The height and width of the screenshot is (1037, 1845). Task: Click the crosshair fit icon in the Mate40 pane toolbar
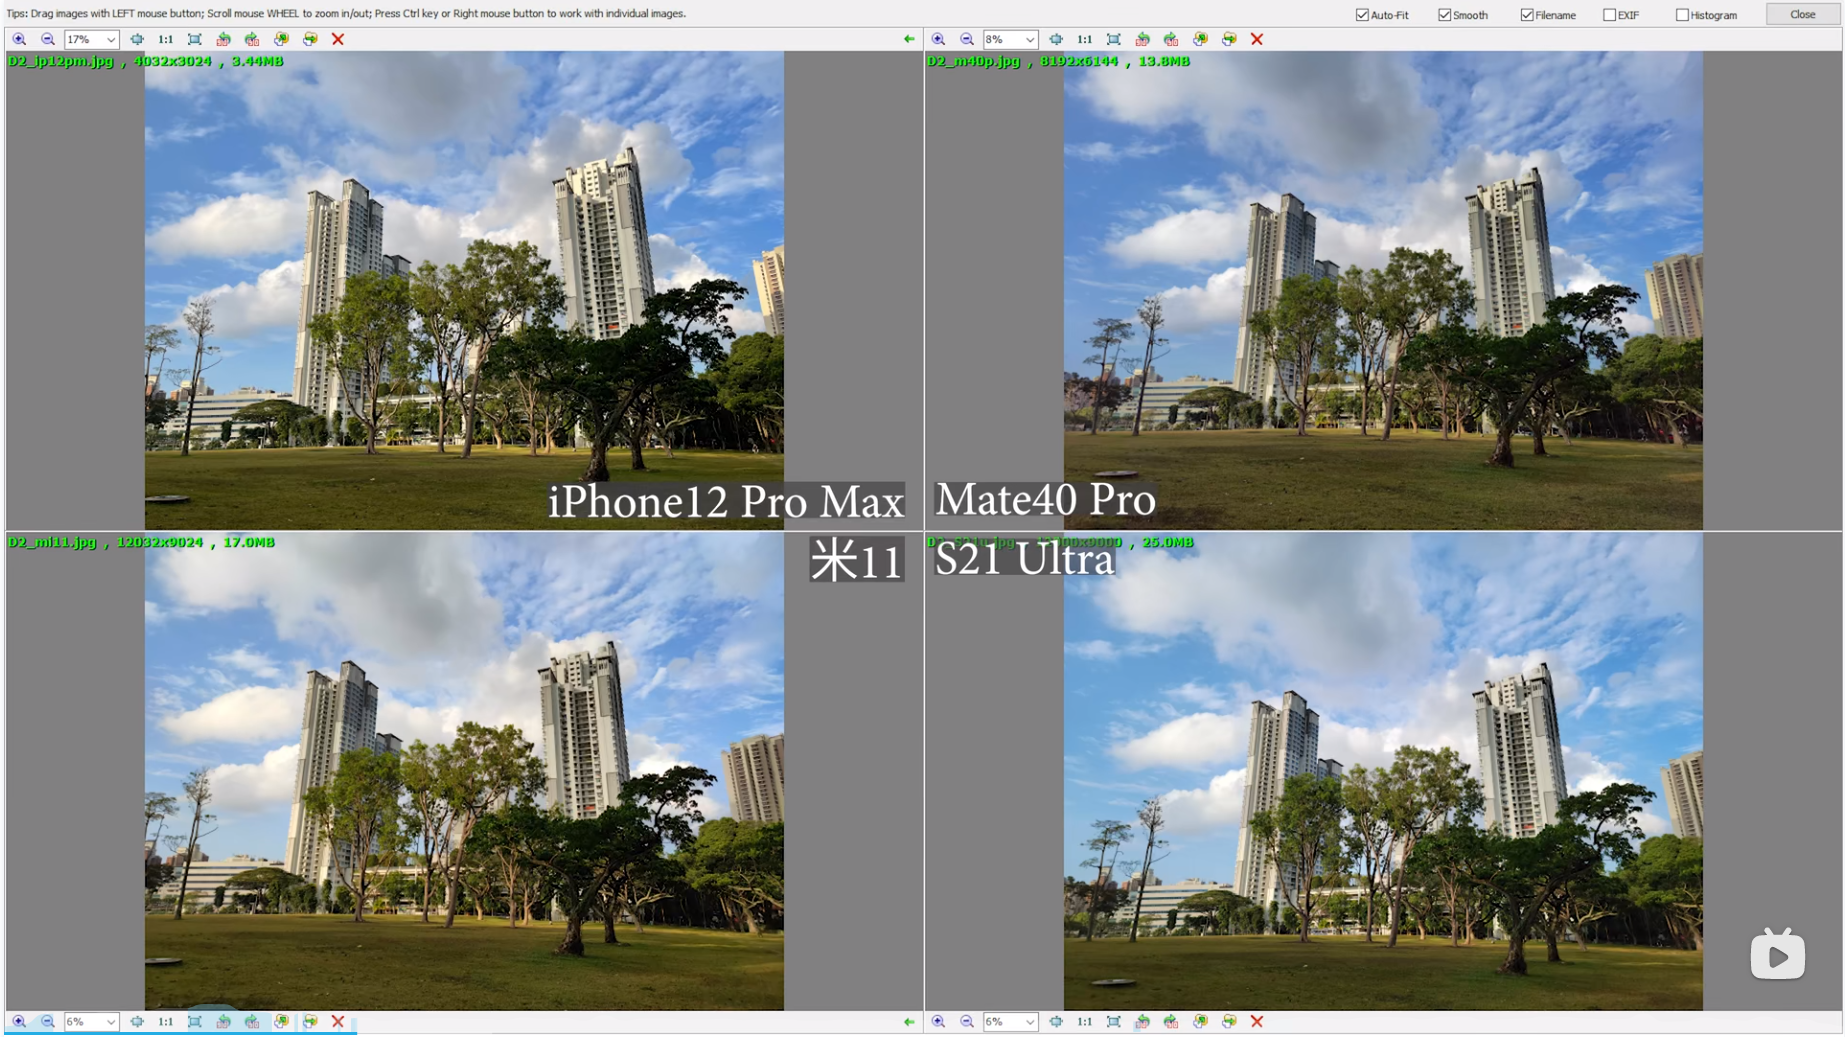(x=1056, y=39)
